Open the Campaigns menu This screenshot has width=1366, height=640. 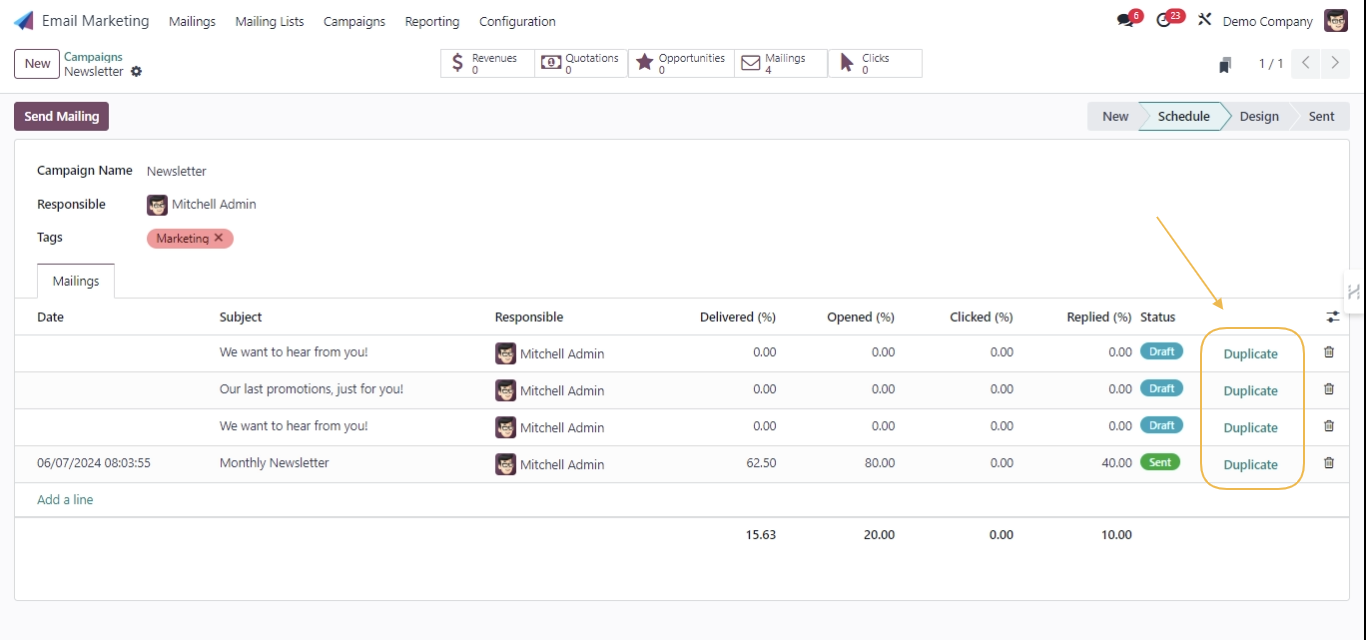pyautogui.click(x=354, y=21)
